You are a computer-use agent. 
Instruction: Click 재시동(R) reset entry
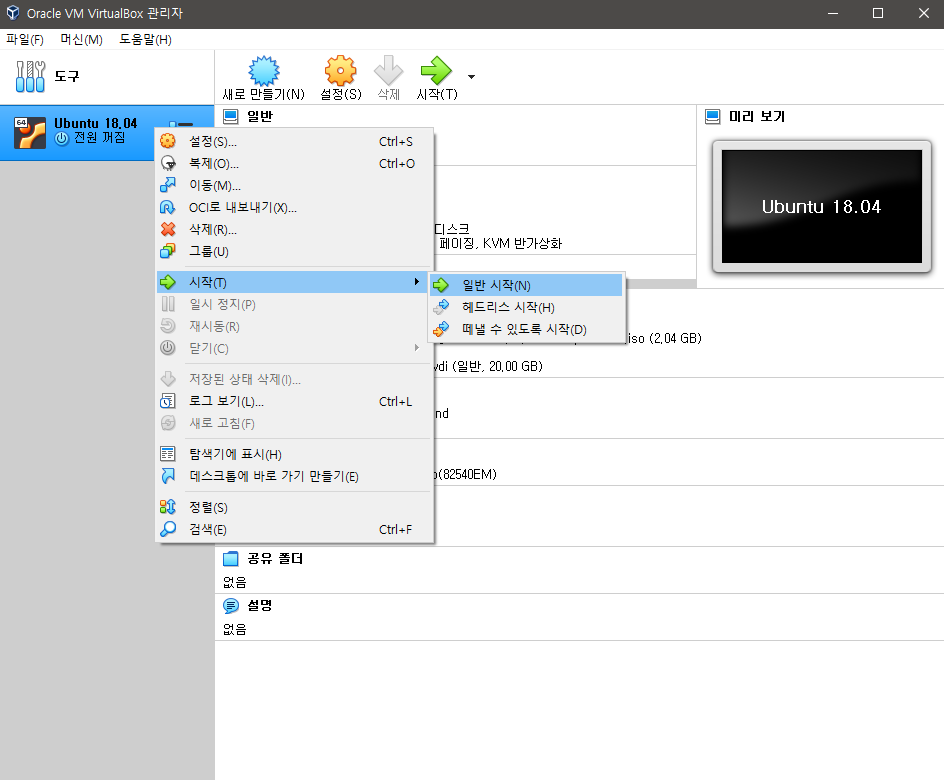[x=294, y=326]
